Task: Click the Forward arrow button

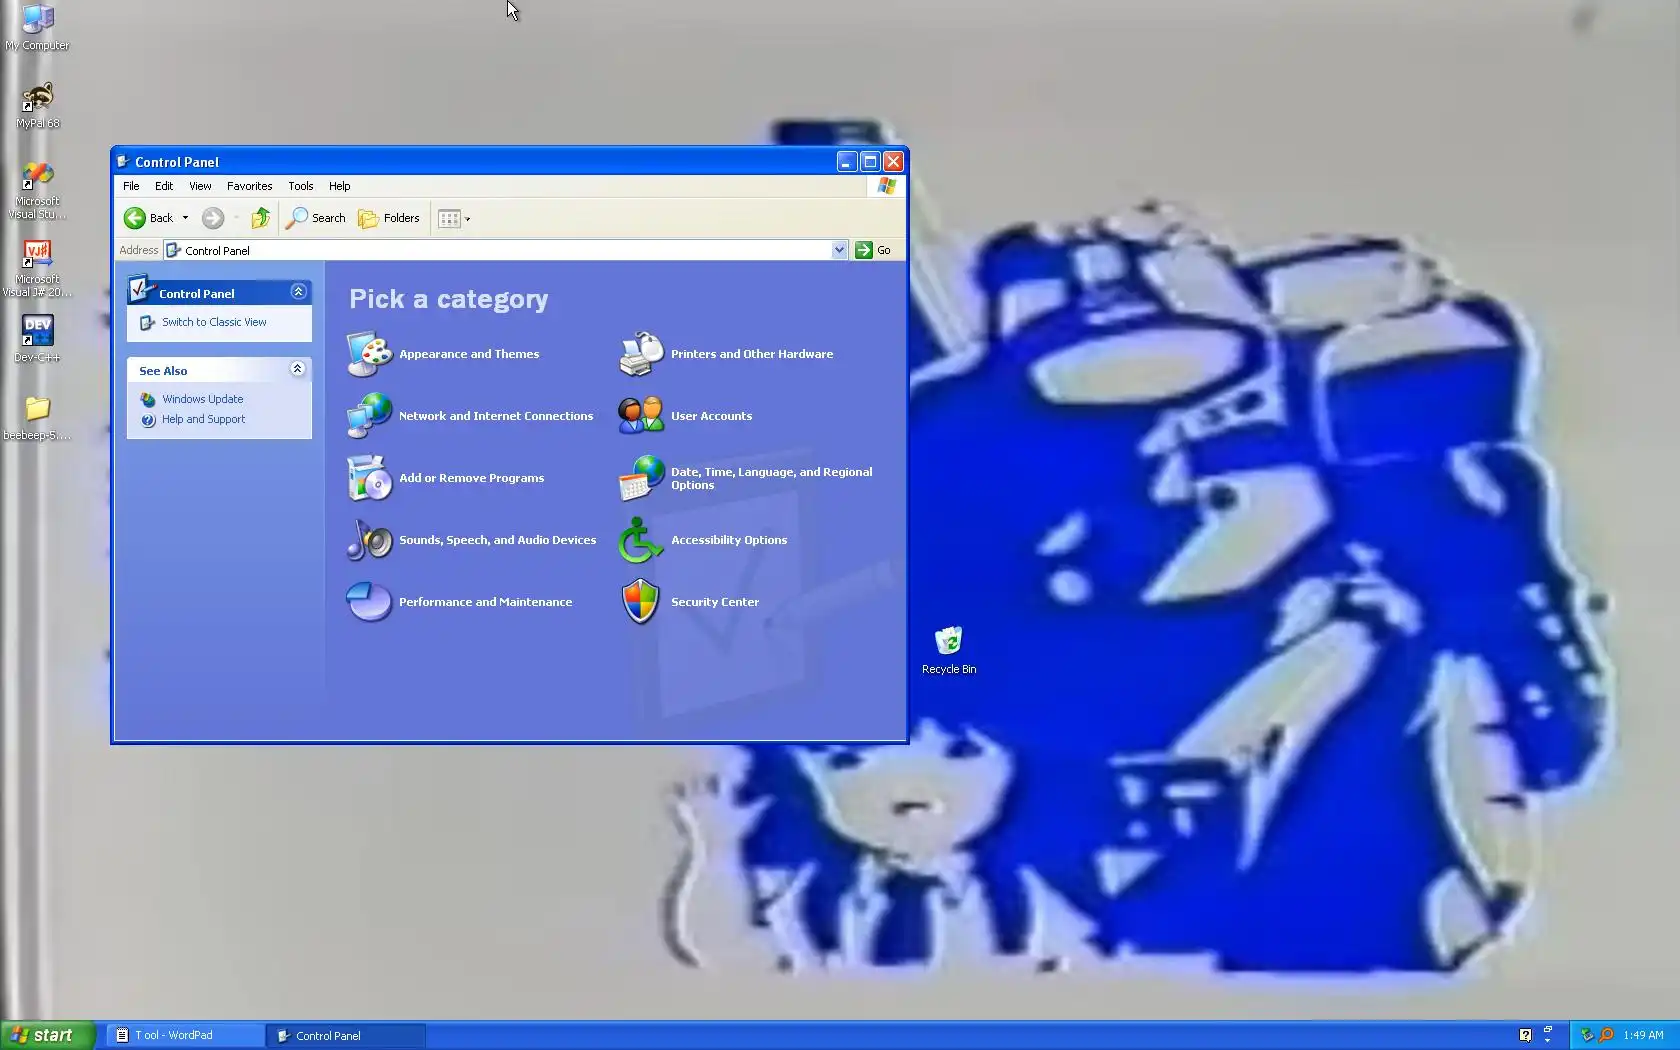Action: 212,218
